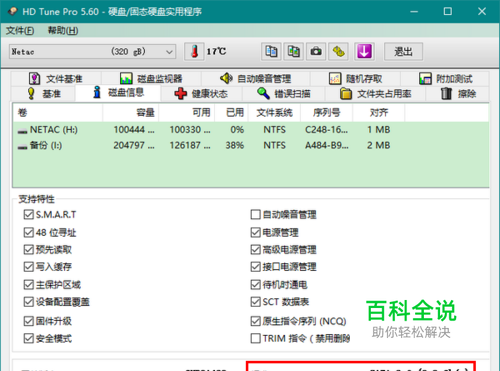Click the 退出 button
500x371 pixels.
click(x=403, y=52)
